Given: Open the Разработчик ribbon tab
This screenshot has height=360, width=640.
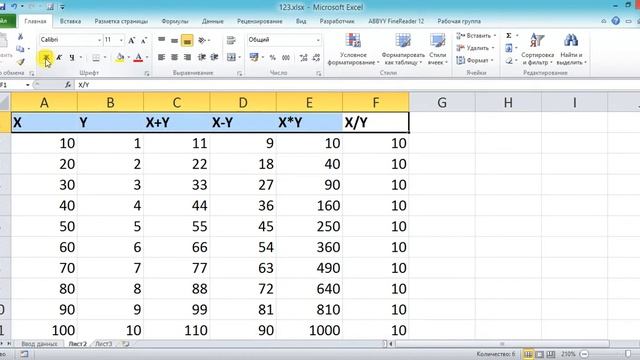Looking at the screenshot, I should (x=337, y=21).
